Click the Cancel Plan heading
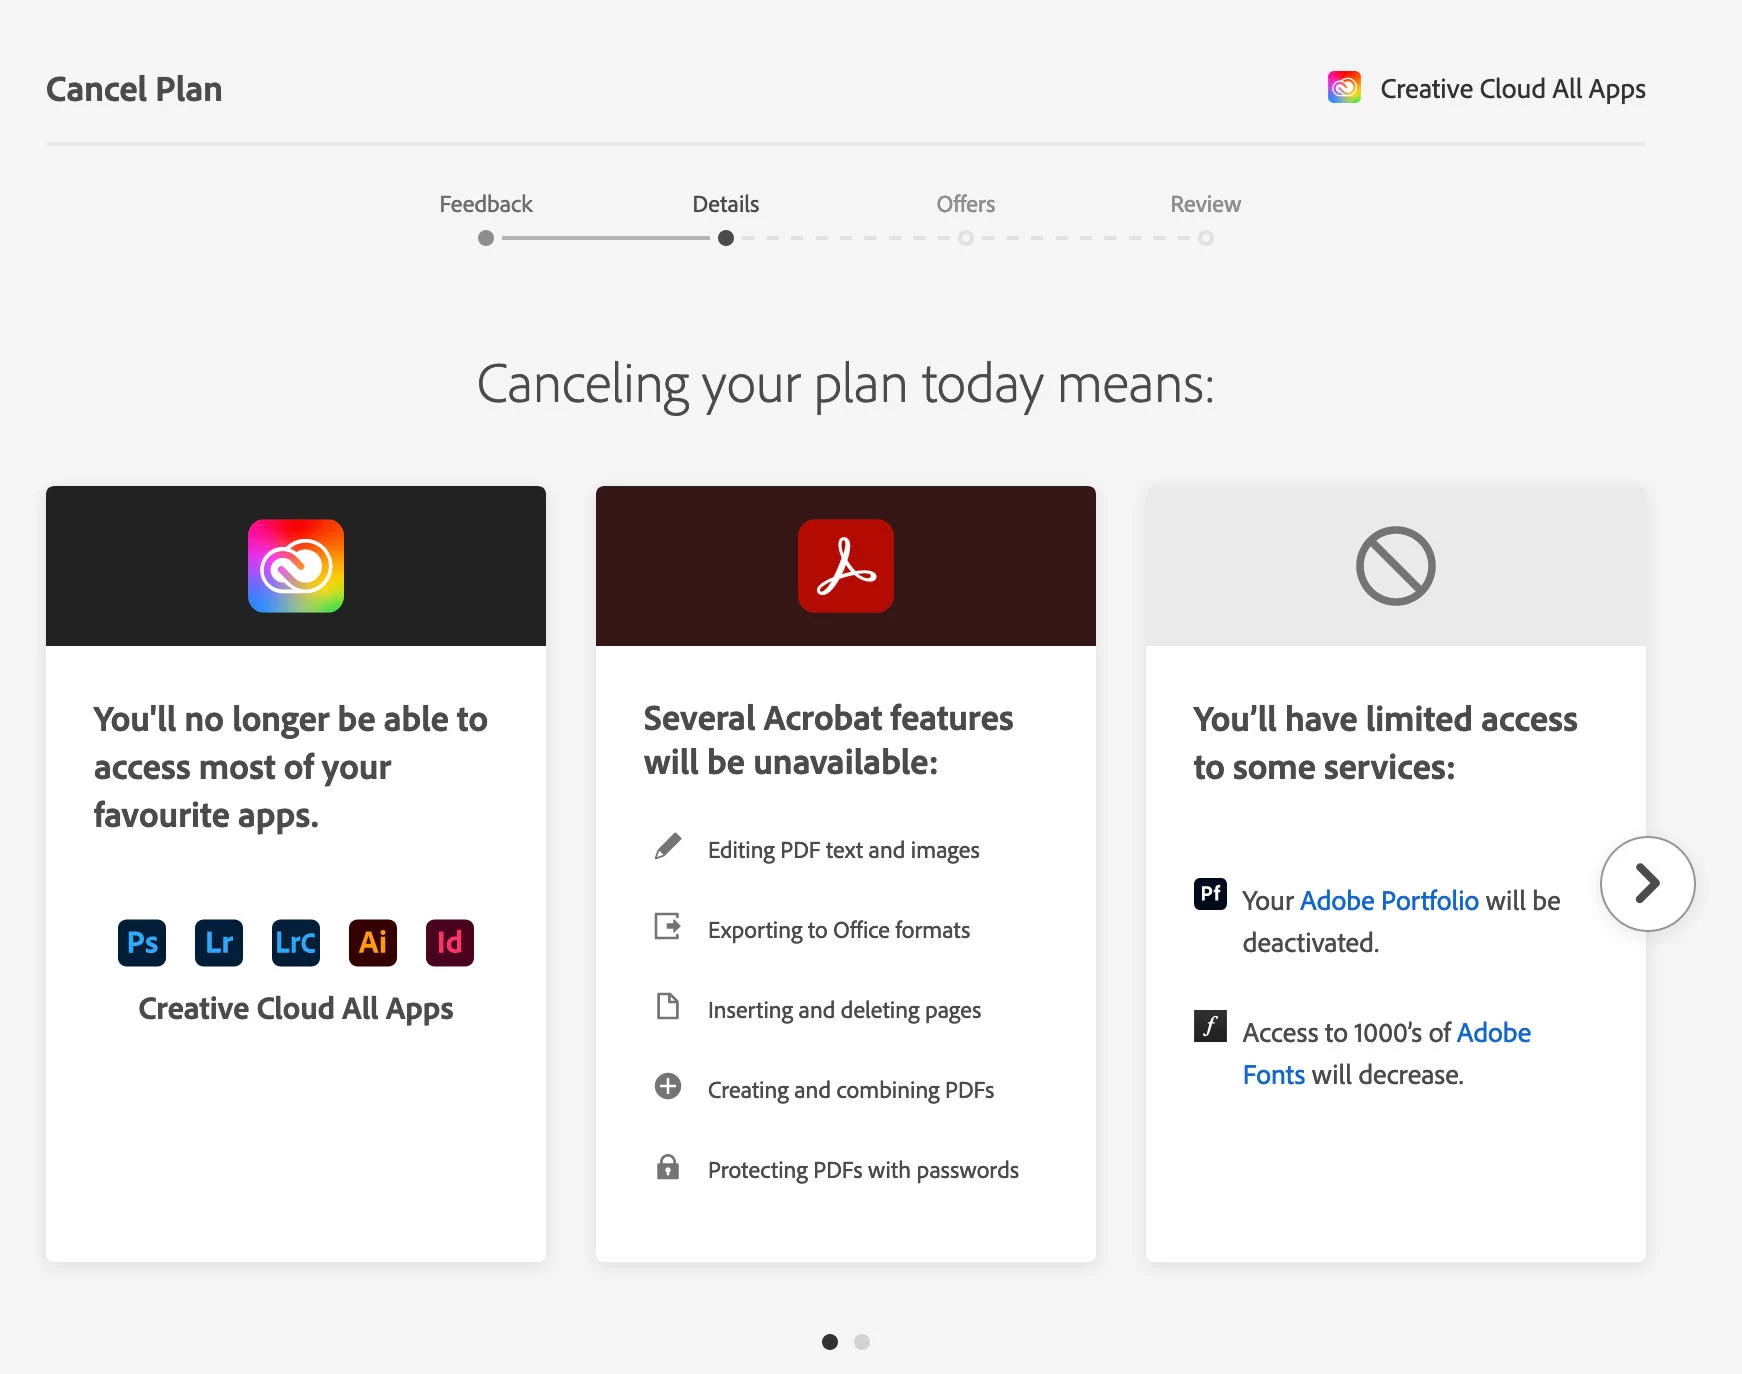Screen dimensions: 1742x1374 [134, 89]
